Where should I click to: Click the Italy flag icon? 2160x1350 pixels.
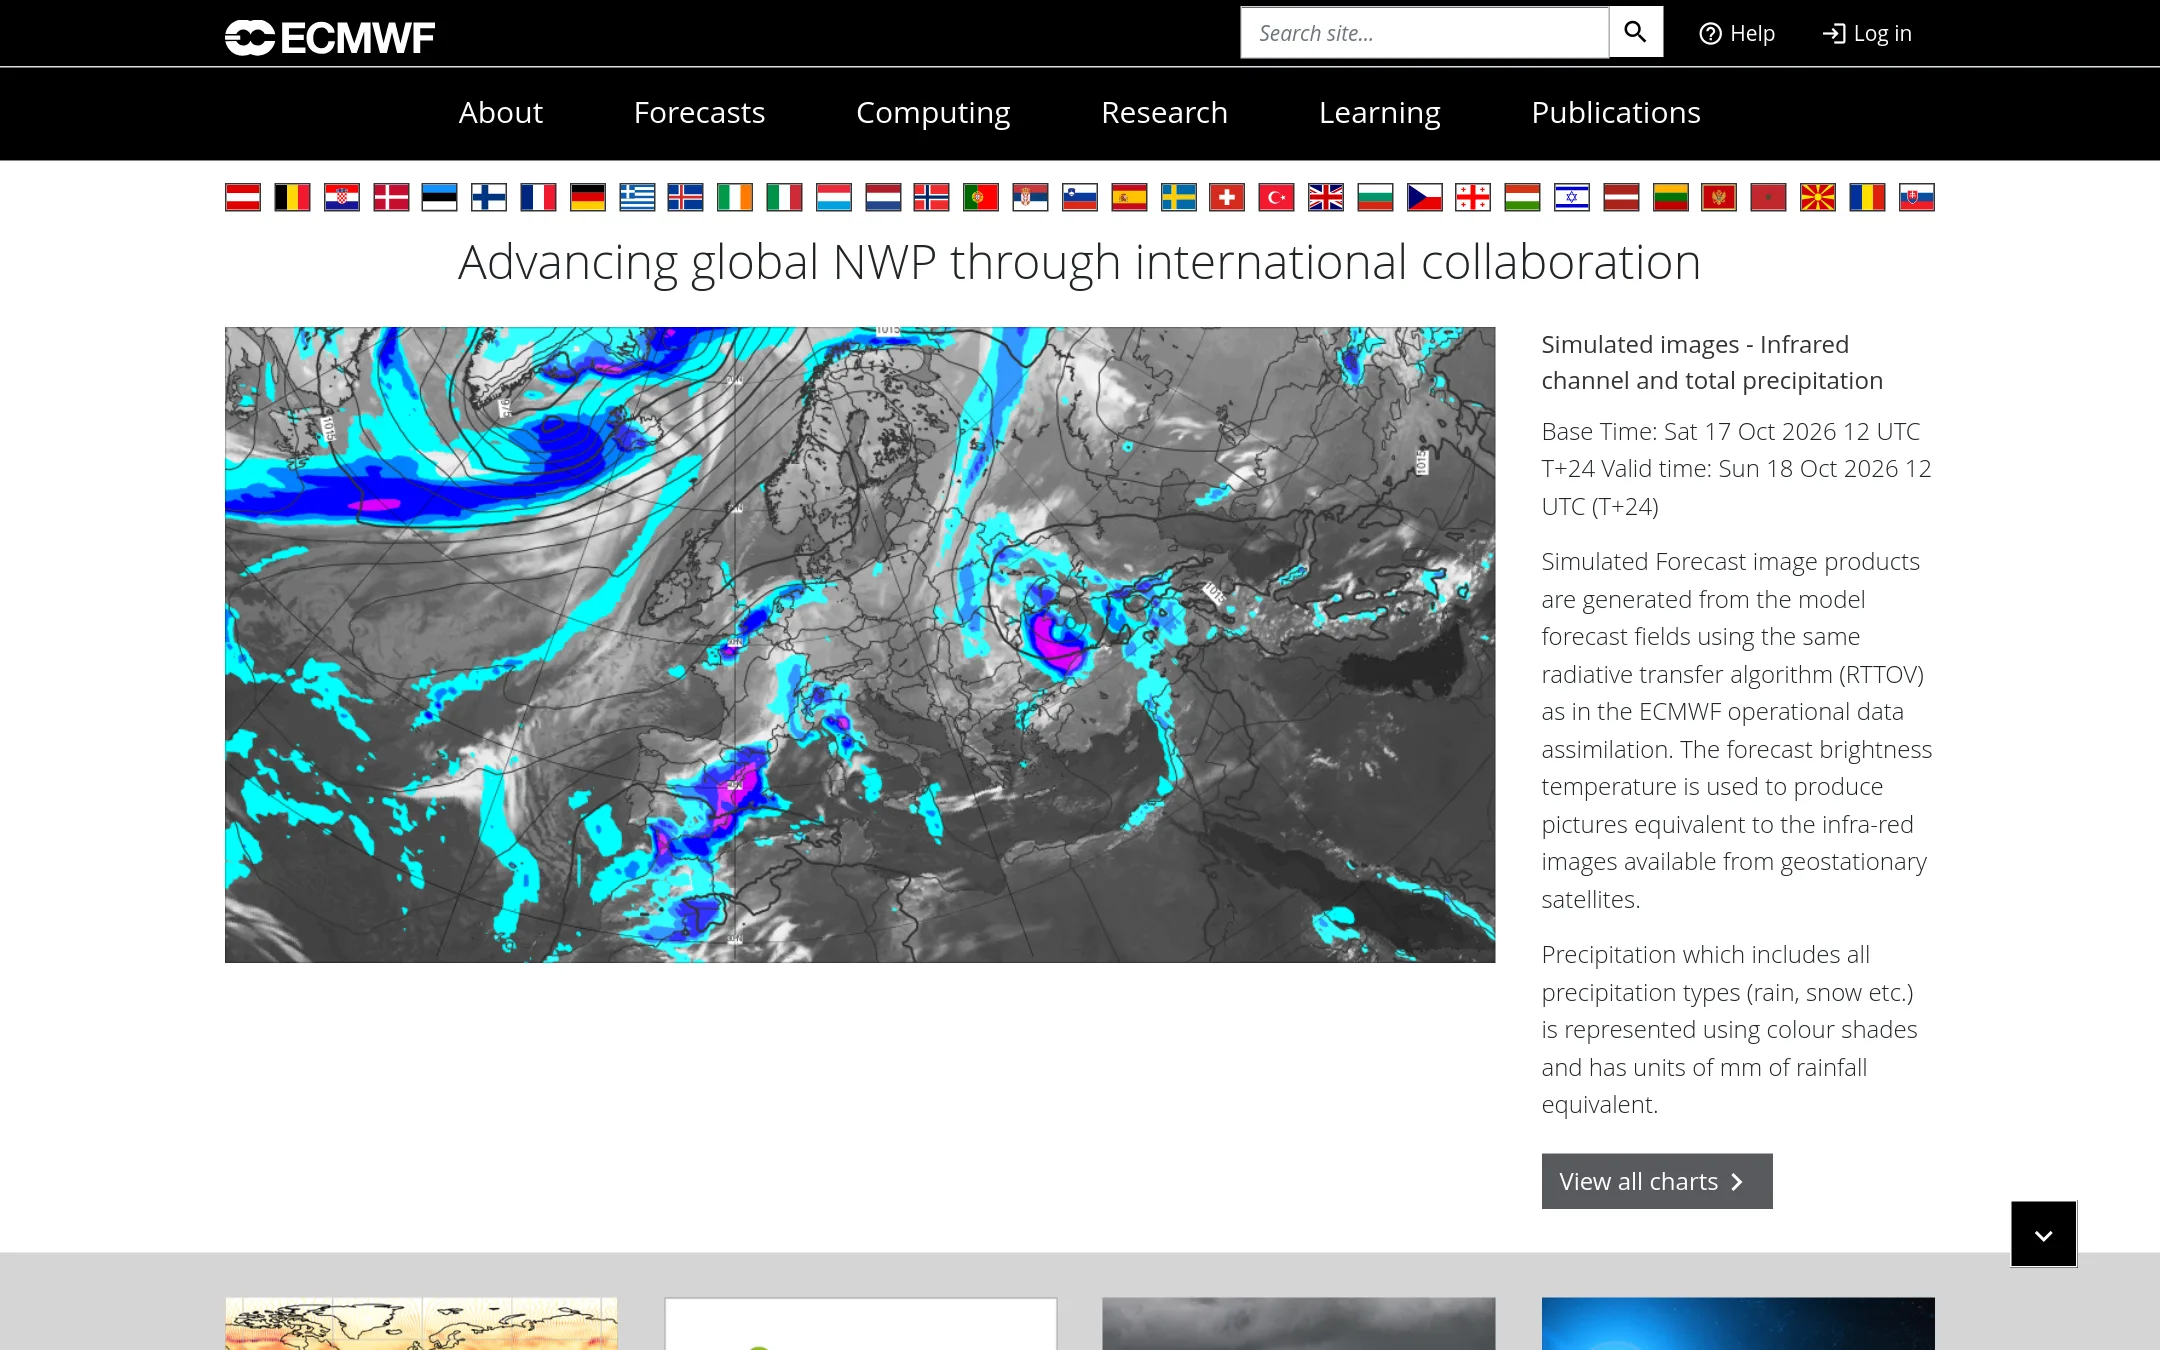(x=784, y=197)
